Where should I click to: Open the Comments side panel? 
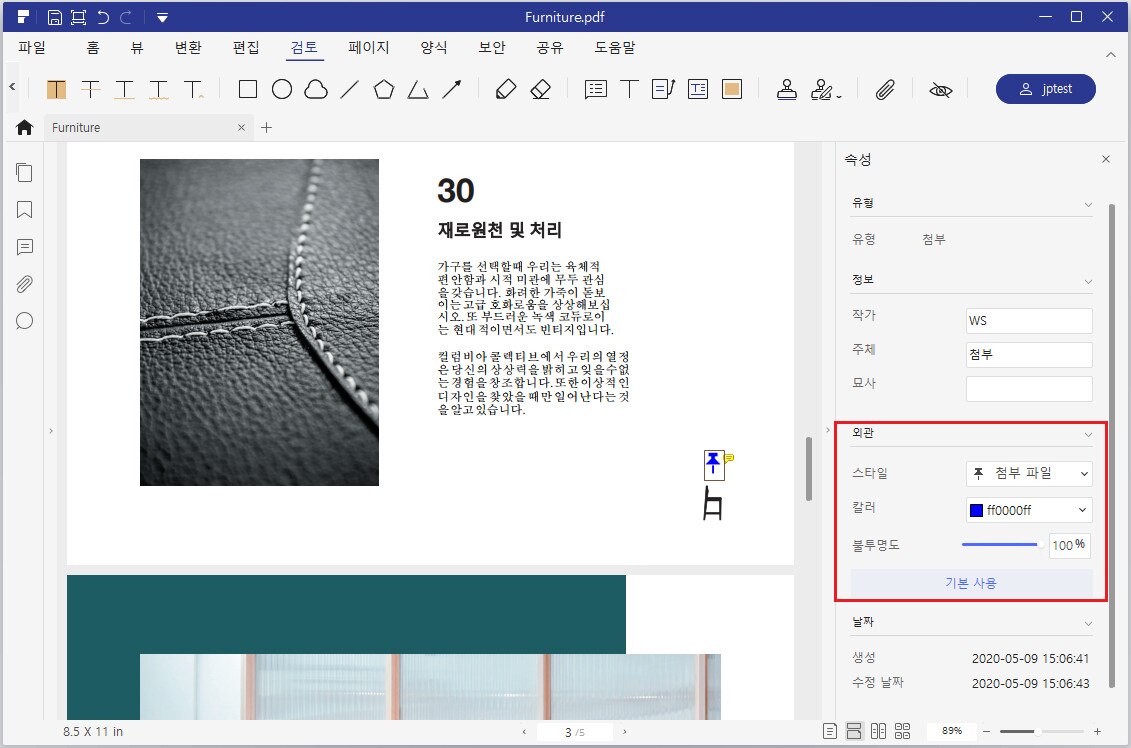coord(25,247)
